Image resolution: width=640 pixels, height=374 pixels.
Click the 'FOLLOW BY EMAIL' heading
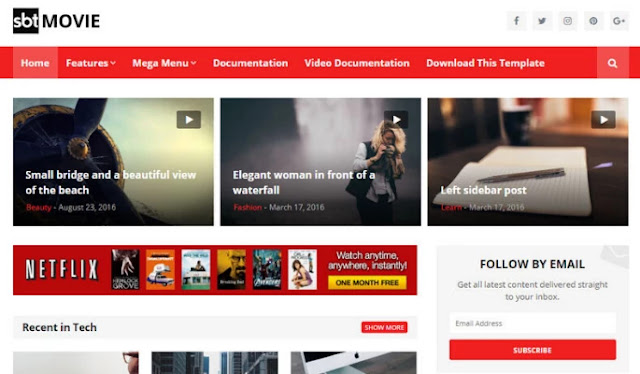point(532,264)
